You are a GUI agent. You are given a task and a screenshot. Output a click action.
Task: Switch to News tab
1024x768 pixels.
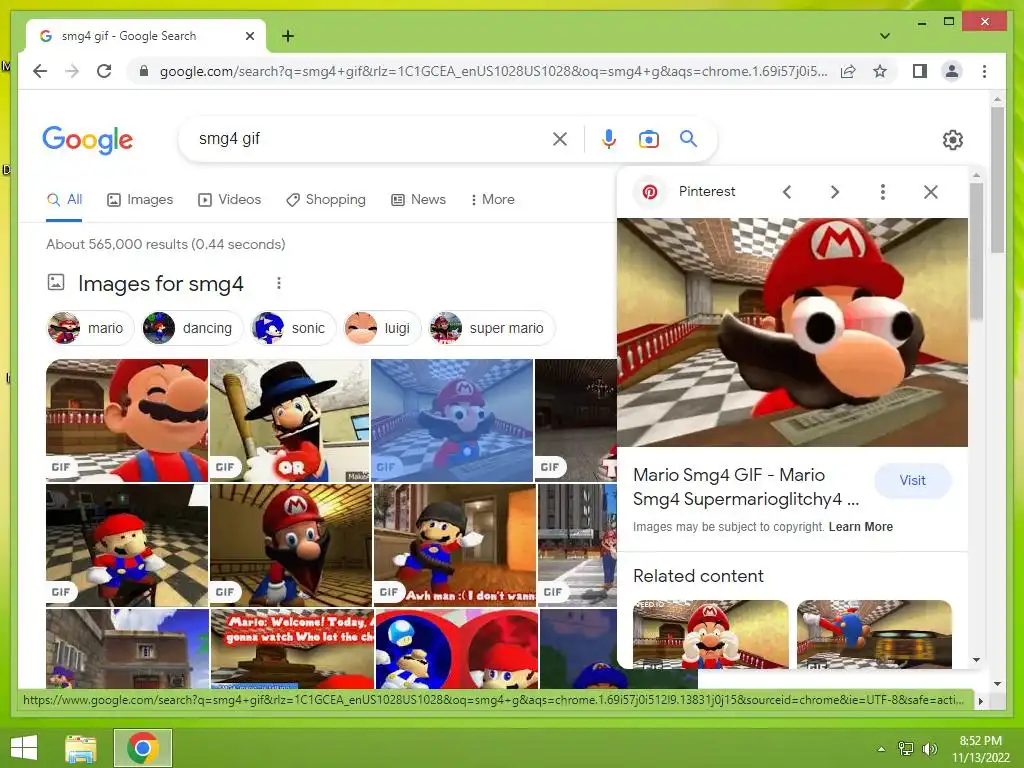(418, 200)
